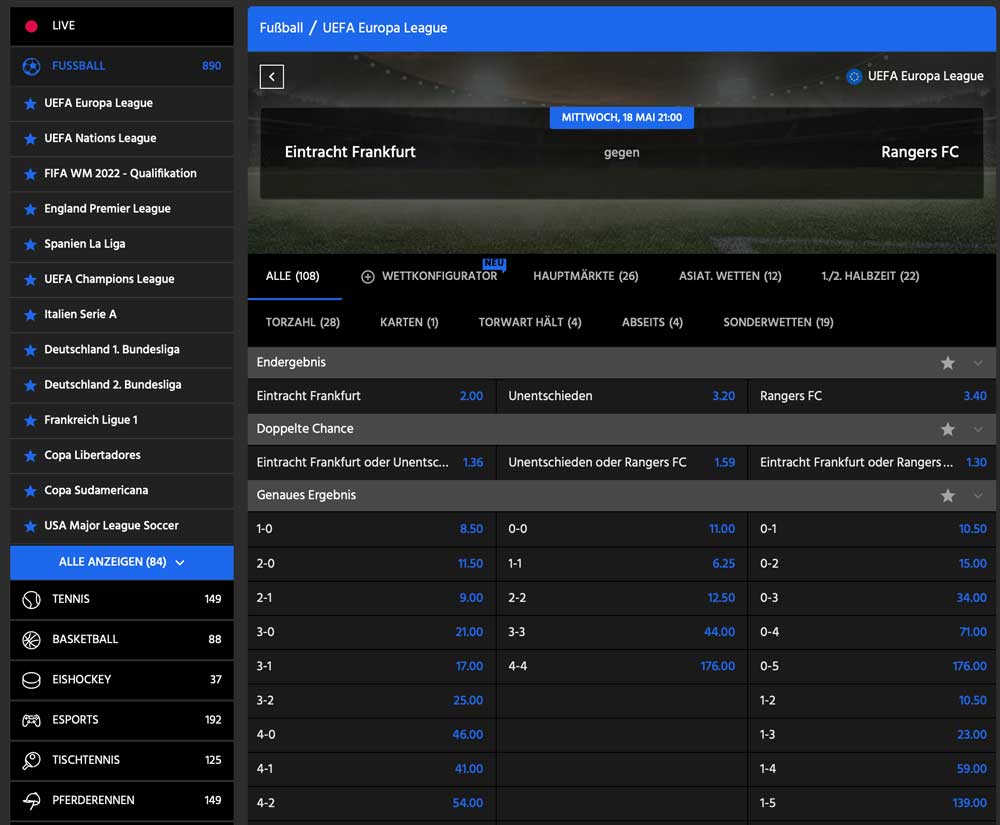Screen dimensions: 1000x825
Task: Select exact score 0-5 at 176.00
Action: point(872,666)
